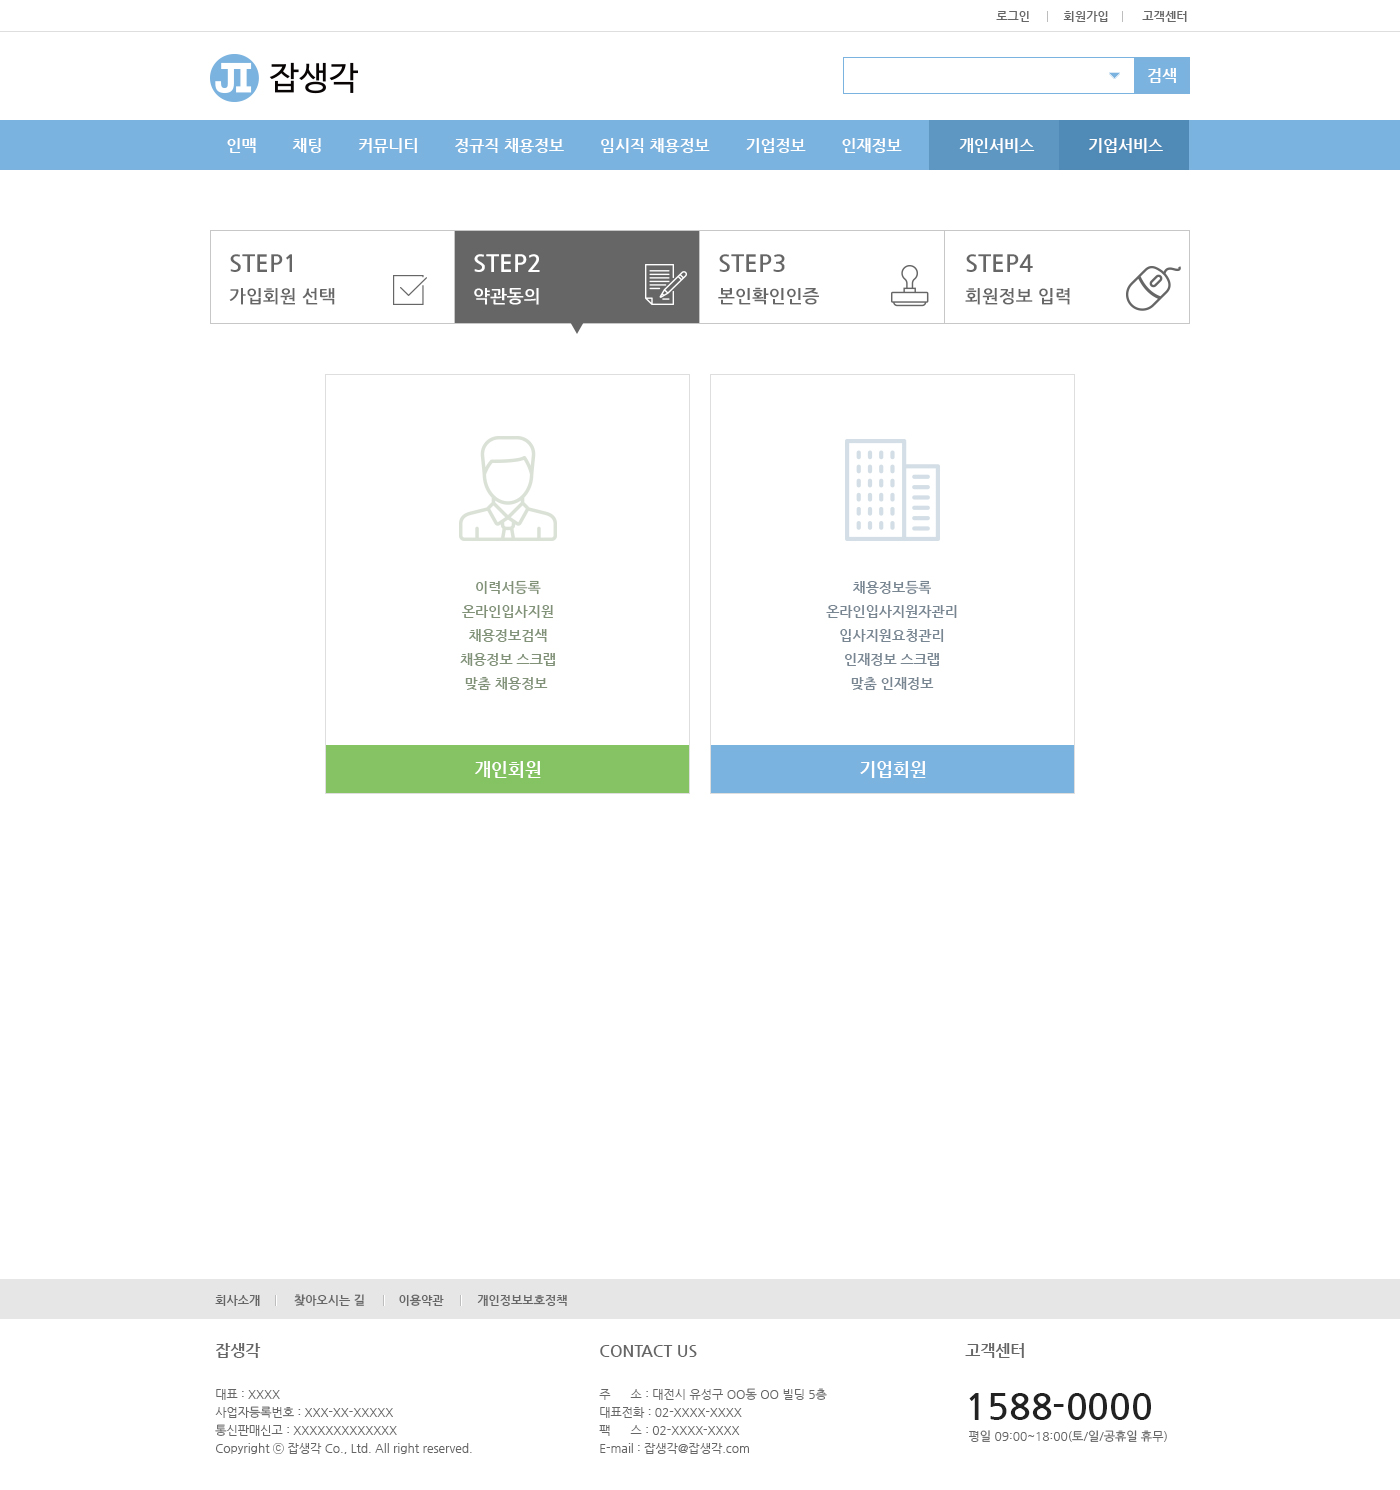Viewport: 1400px width, 1490px height.
Task: Click the STEP1 checkmark icon
Action: tap(410, 289)
